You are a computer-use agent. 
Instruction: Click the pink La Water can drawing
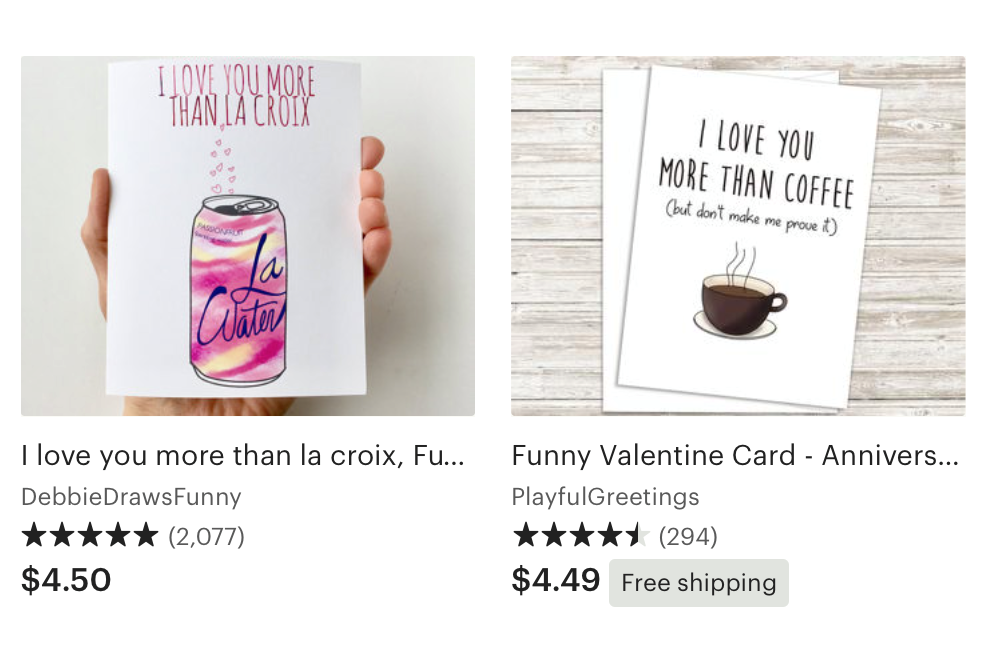pyautogui.click(x=238, y=290)
